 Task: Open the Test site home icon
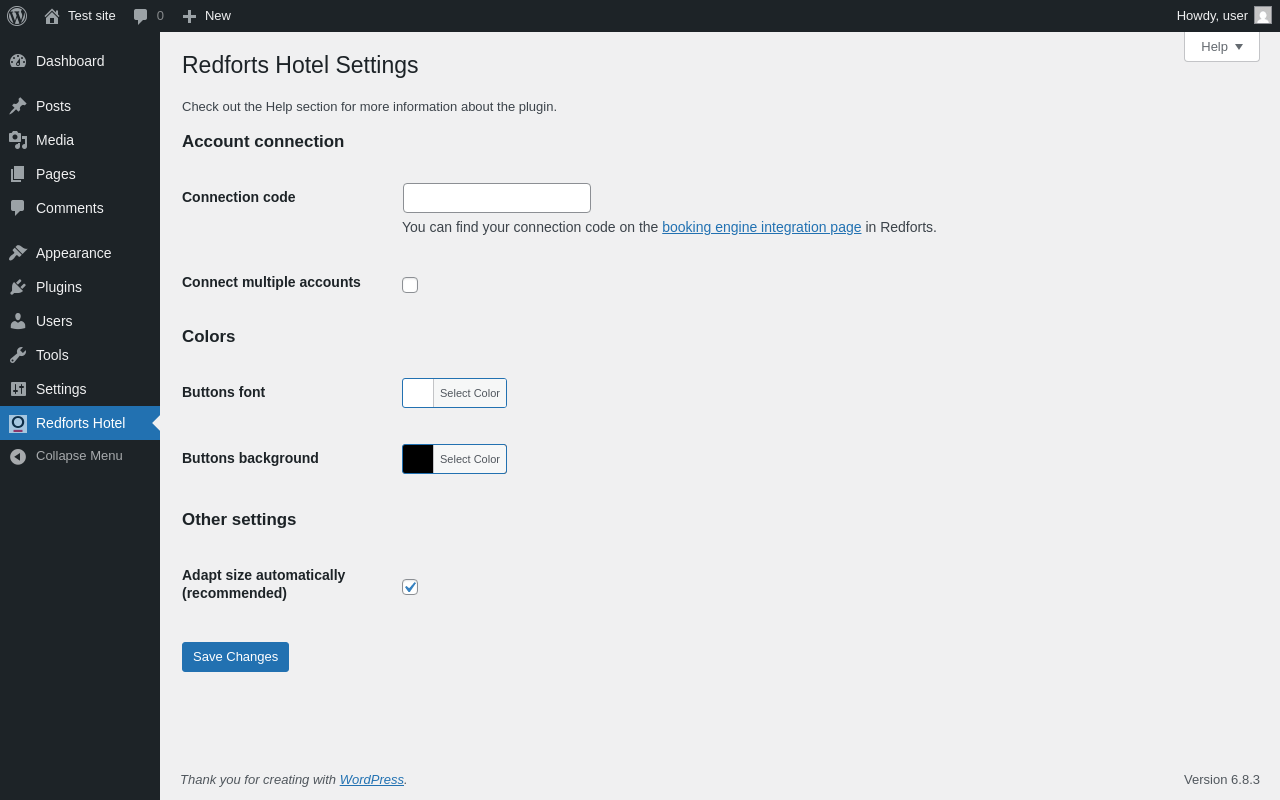tap(52, 16)
